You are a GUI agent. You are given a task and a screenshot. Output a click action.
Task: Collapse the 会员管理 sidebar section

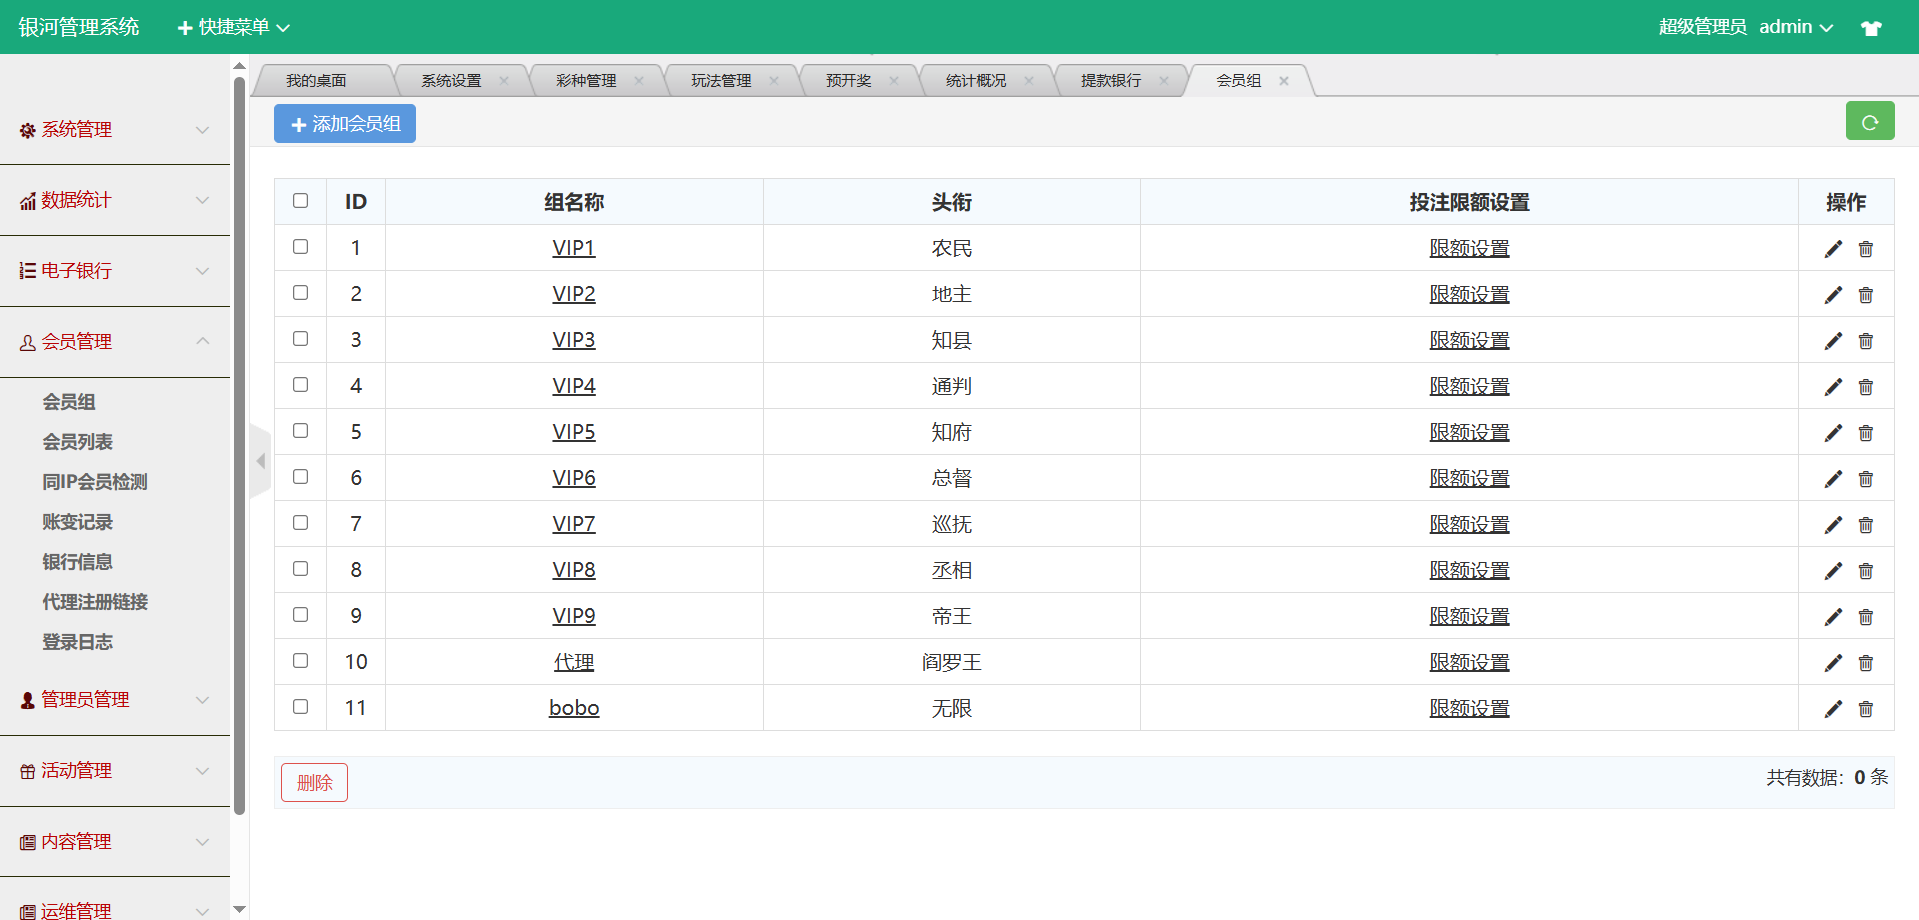[x=115, y=342]
